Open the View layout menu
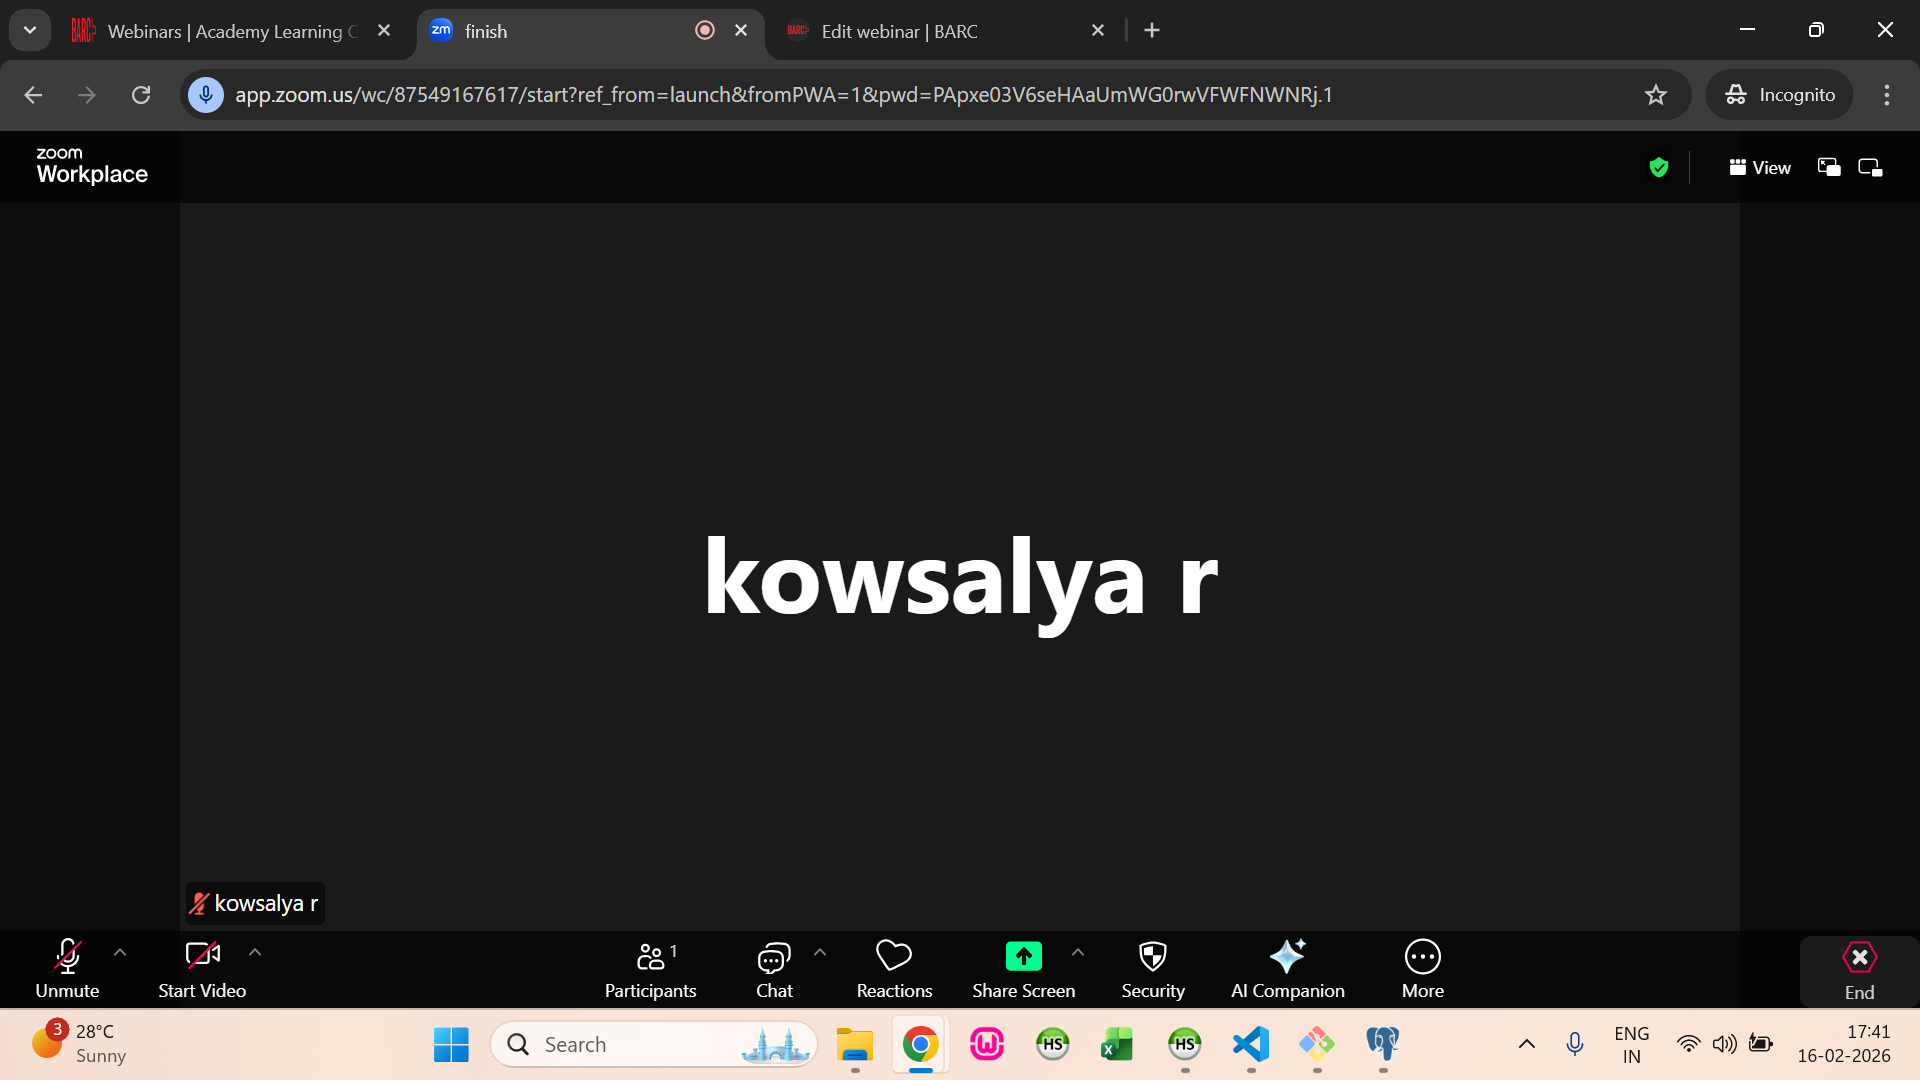 [1760, 168]
